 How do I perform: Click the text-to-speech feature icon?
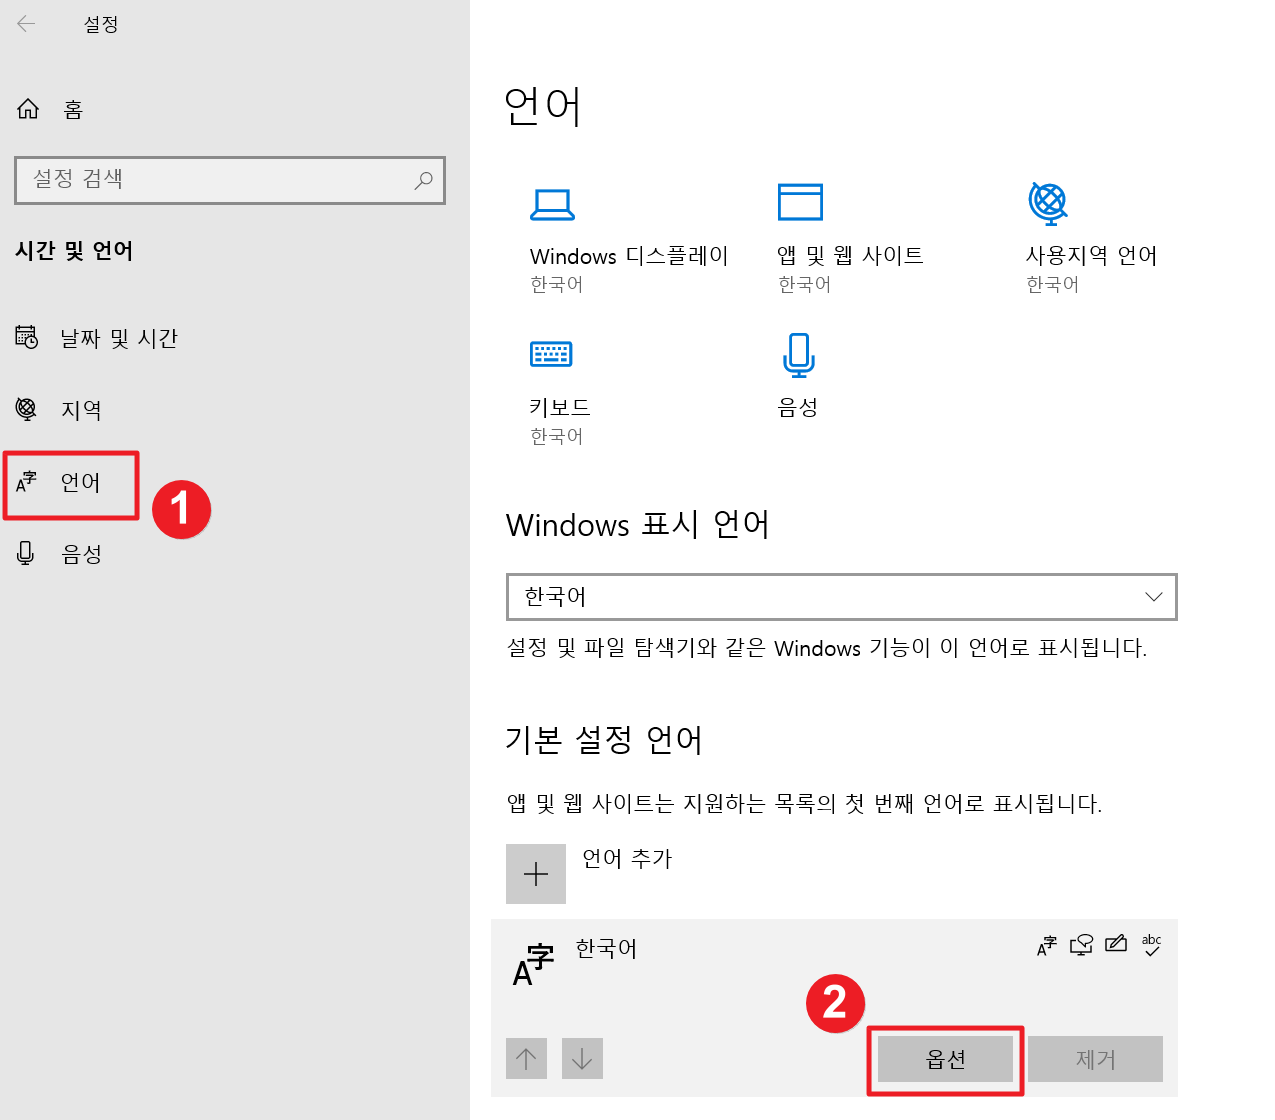1081,945
